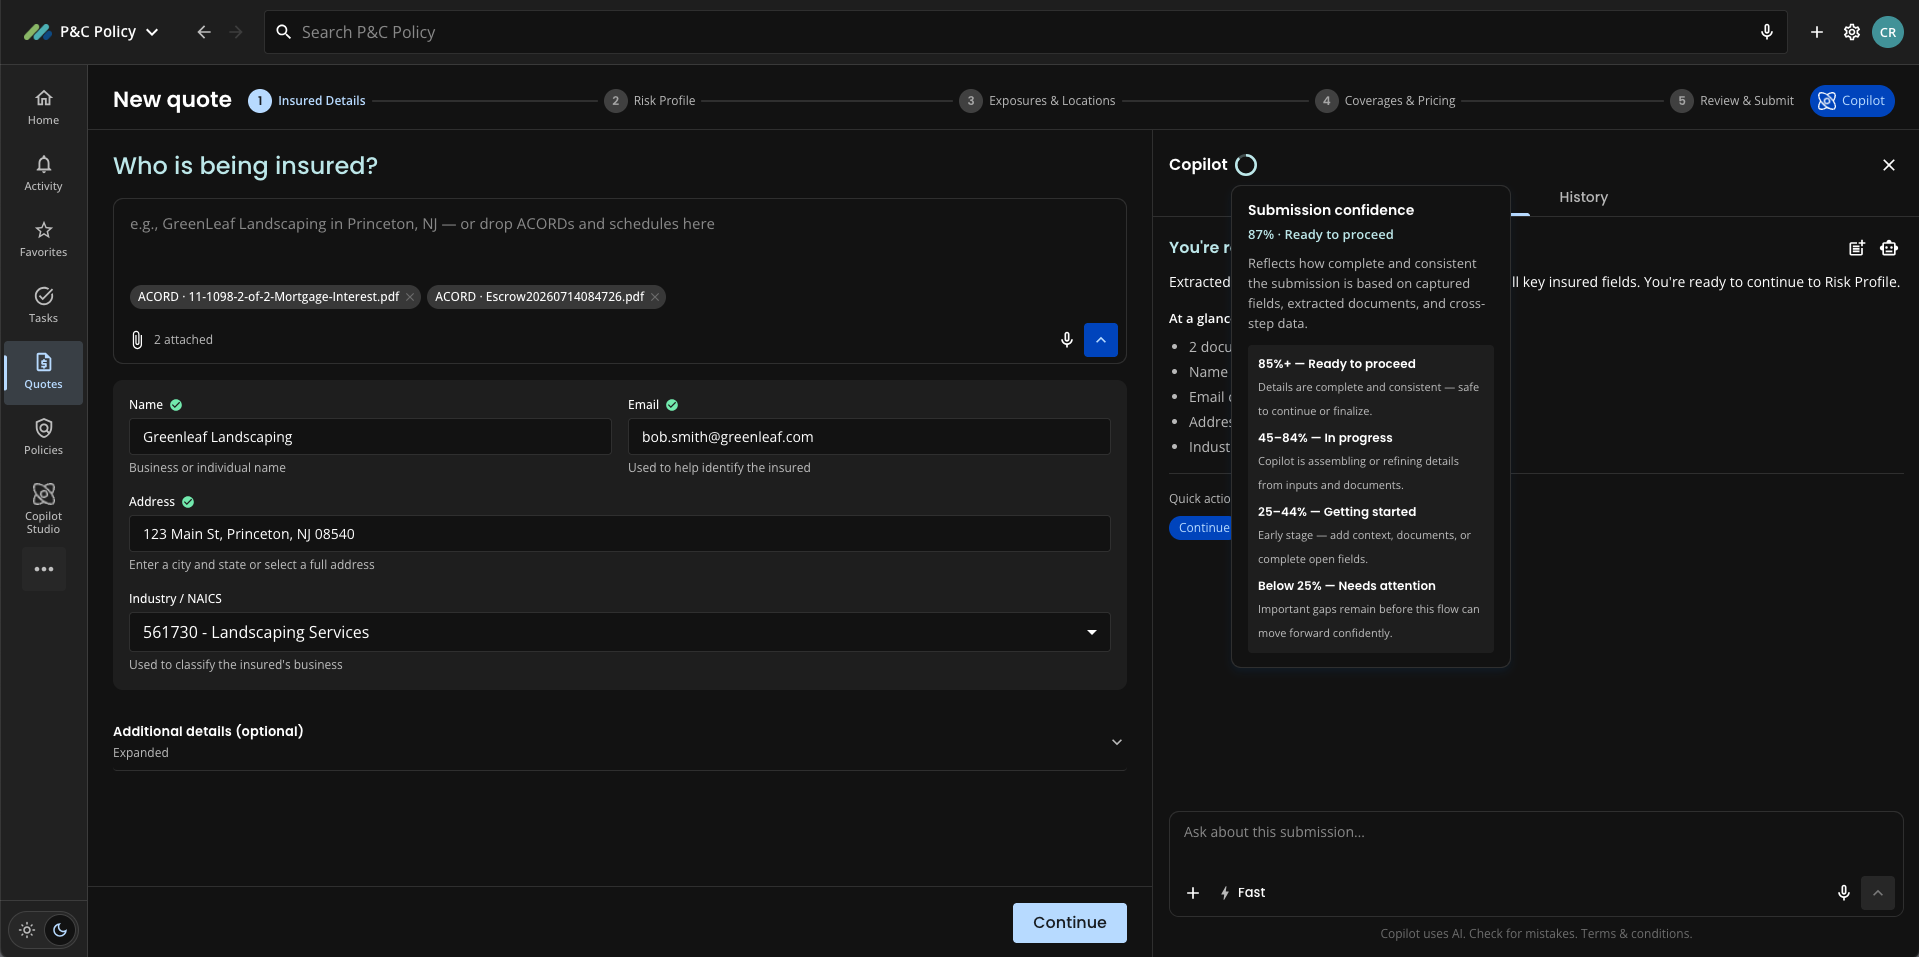Image resolution: width=1919 pixels, height=957 pixels.
Task: Start voice search in top search bar
Action: 1767,32
